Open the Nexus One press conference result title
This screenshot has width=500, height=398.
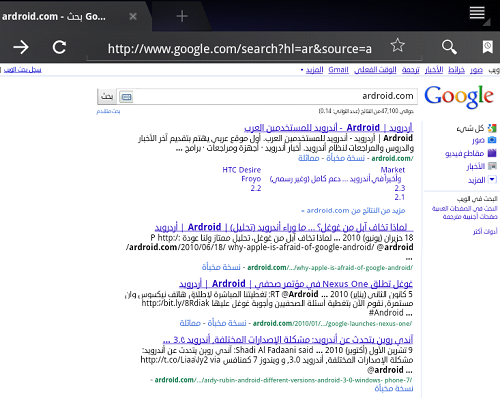[296, 284]
